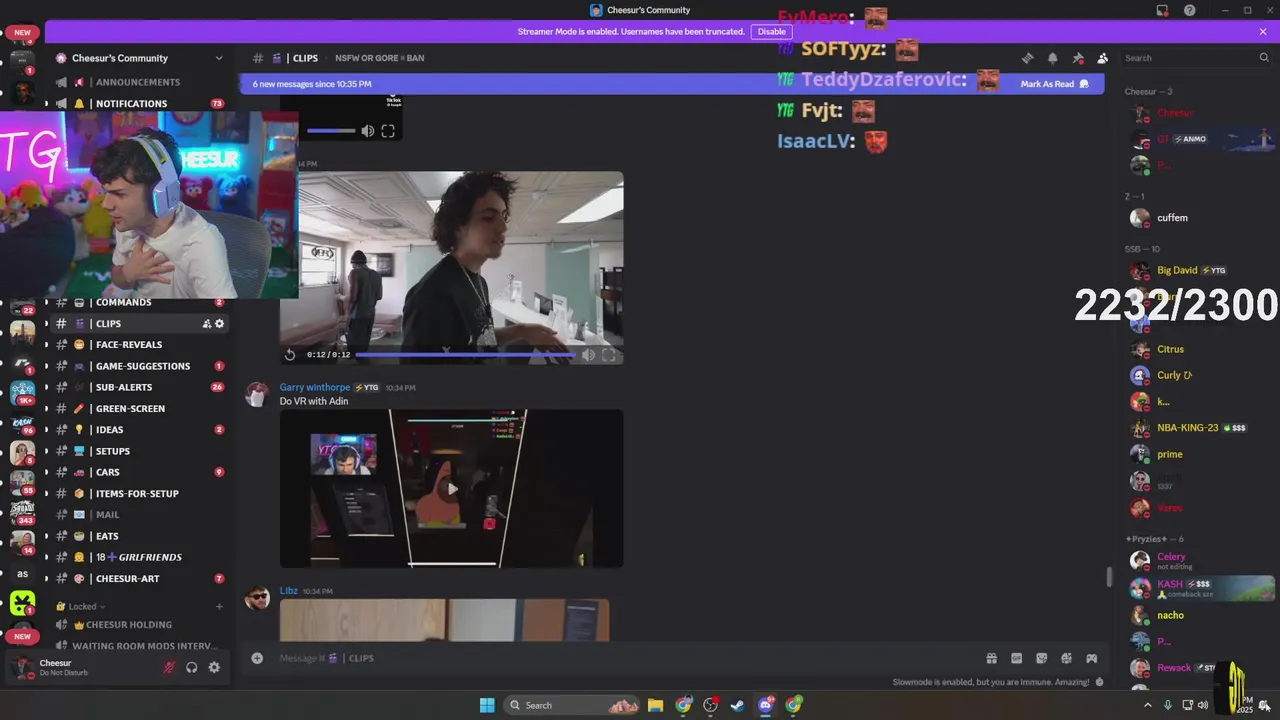Click member Citrus in member list
This screenshot has width=1280, height=720.
[x=1170, y=349]
